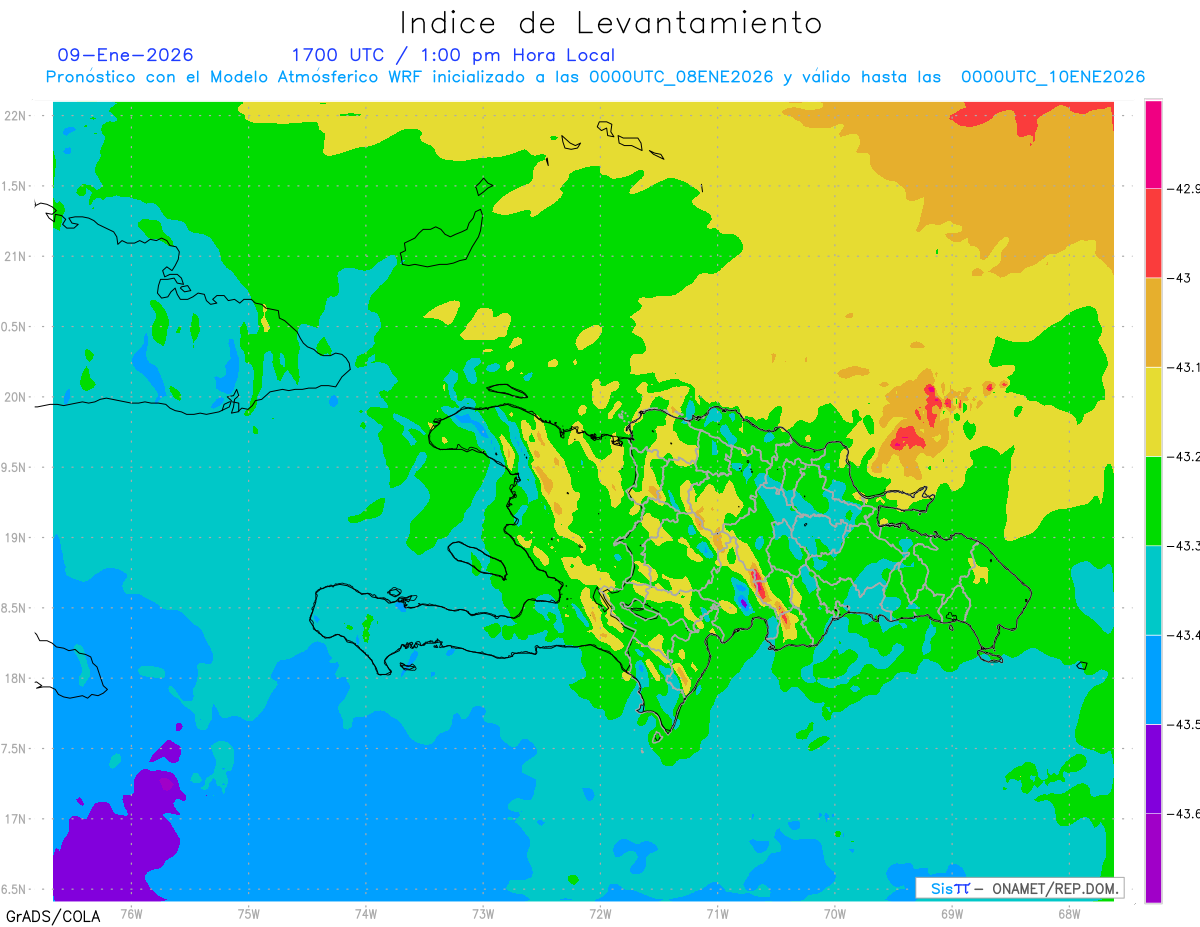Image resolution: width=1200 pixels, height=927 pixels.
Task: Click the teal swatch in the legend bar
Action: click(1153, 590)
